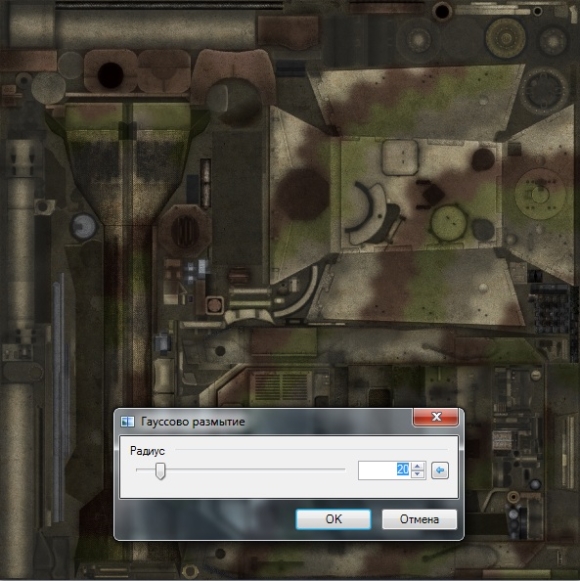Click the blue glass lens circle on texture

(84, 226)
